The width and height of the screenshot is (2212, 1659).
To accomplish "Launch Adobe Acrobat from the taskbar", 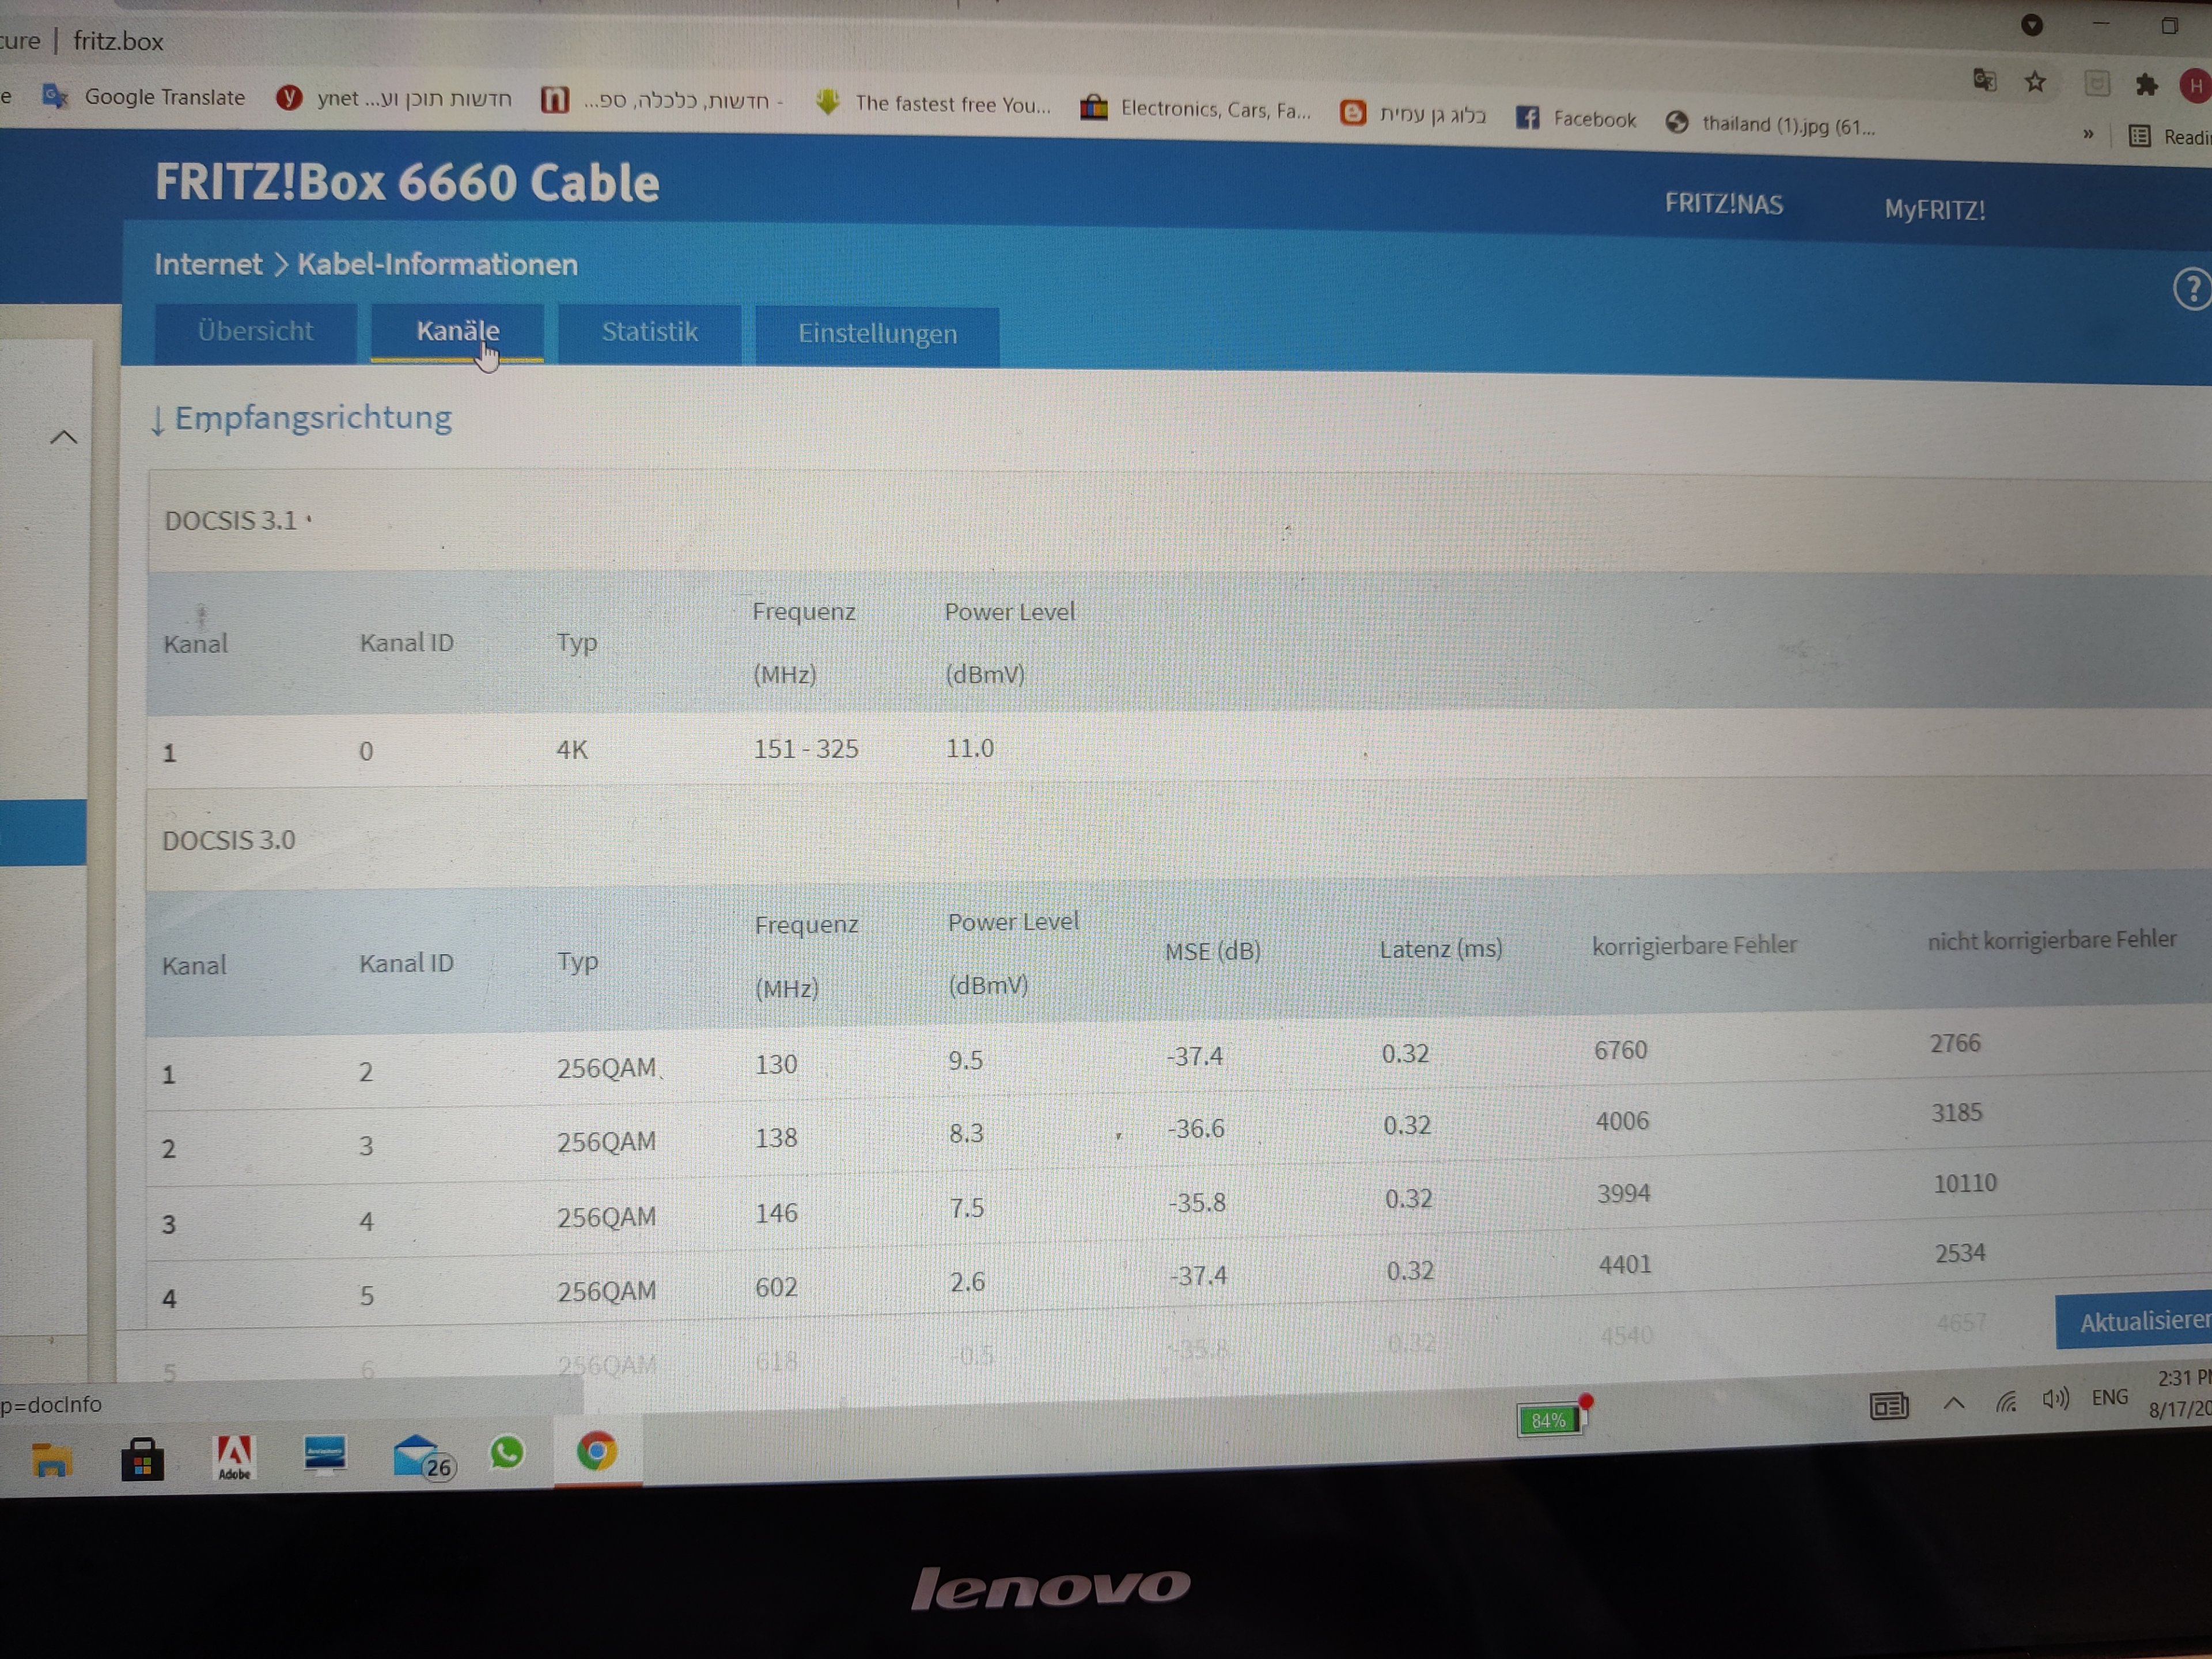I will 234,1457.
